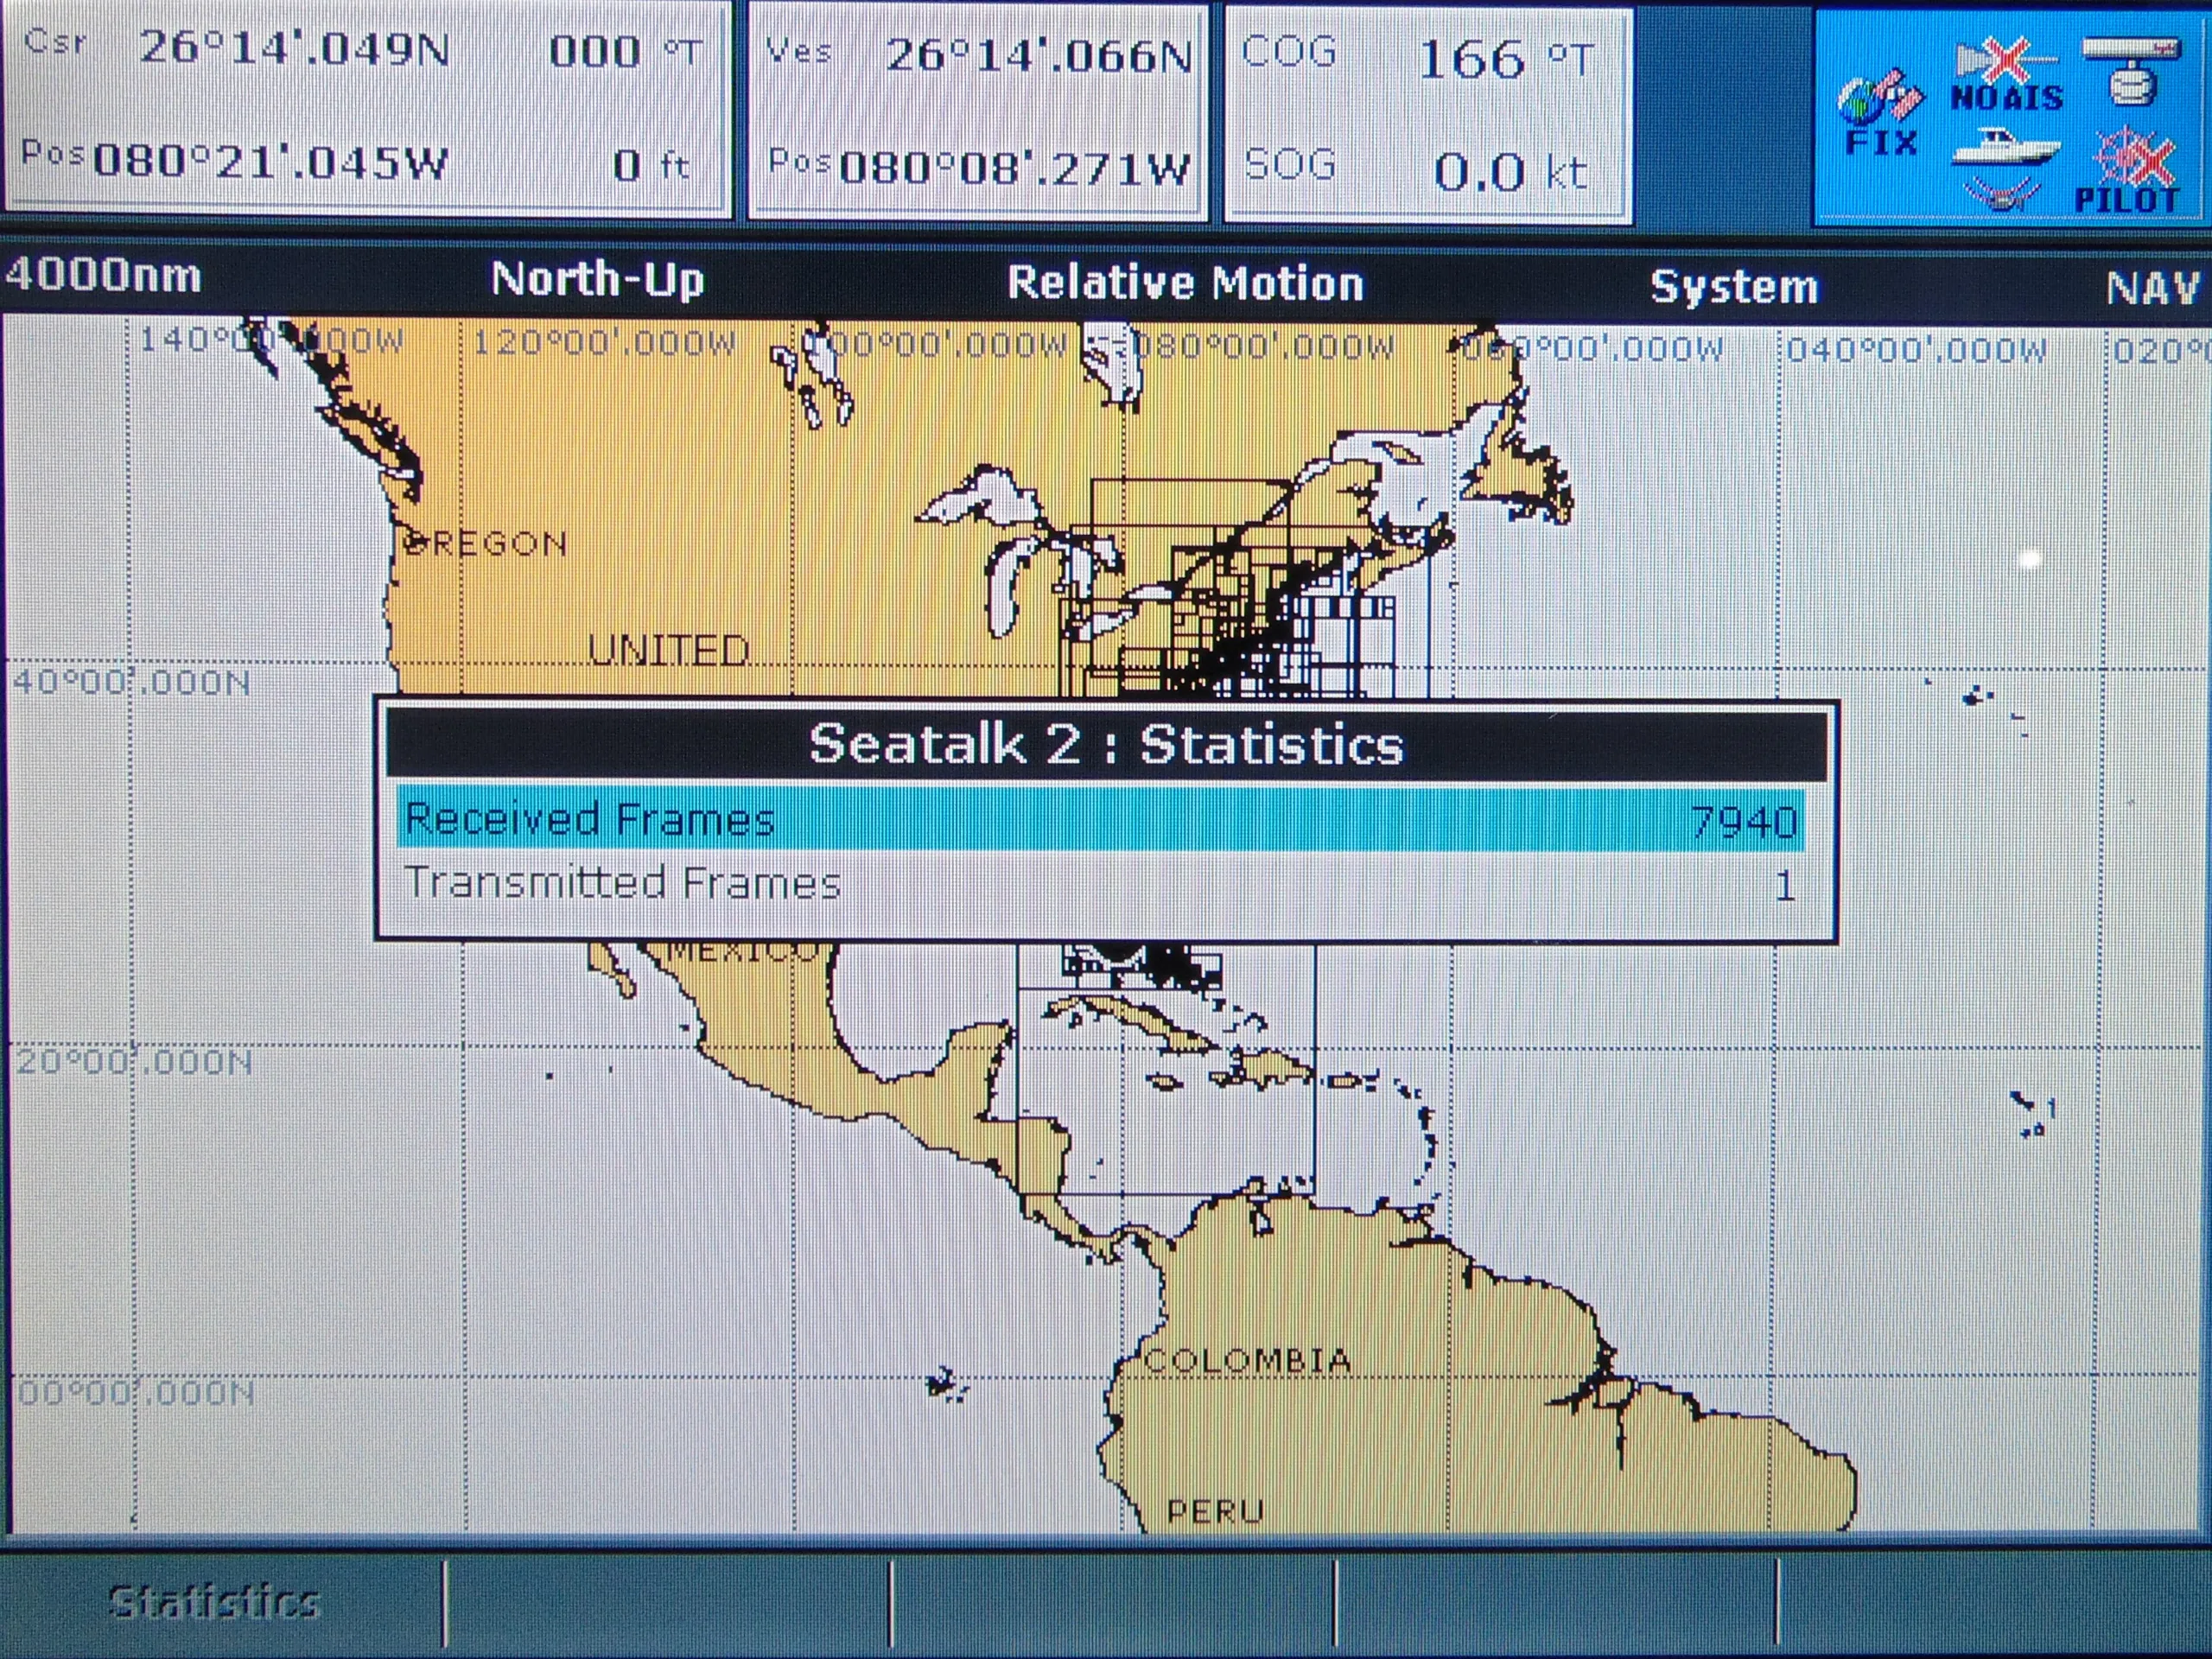2212x1659 pixels.
Task: Click the COLOMBIA label on the chart
Action: tap(1247, 1360)
